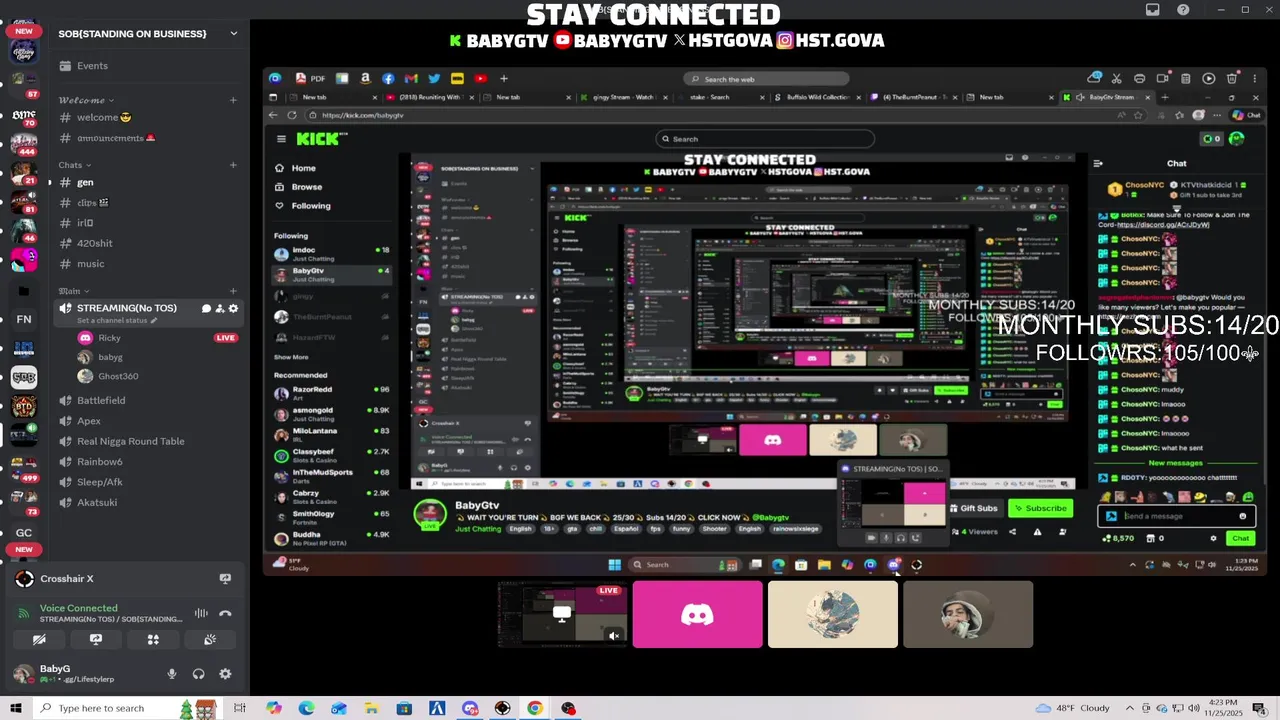Viewport: 1280px width, 720px height.
Task: Switch to the gen channel
Action: coord(149,182)
